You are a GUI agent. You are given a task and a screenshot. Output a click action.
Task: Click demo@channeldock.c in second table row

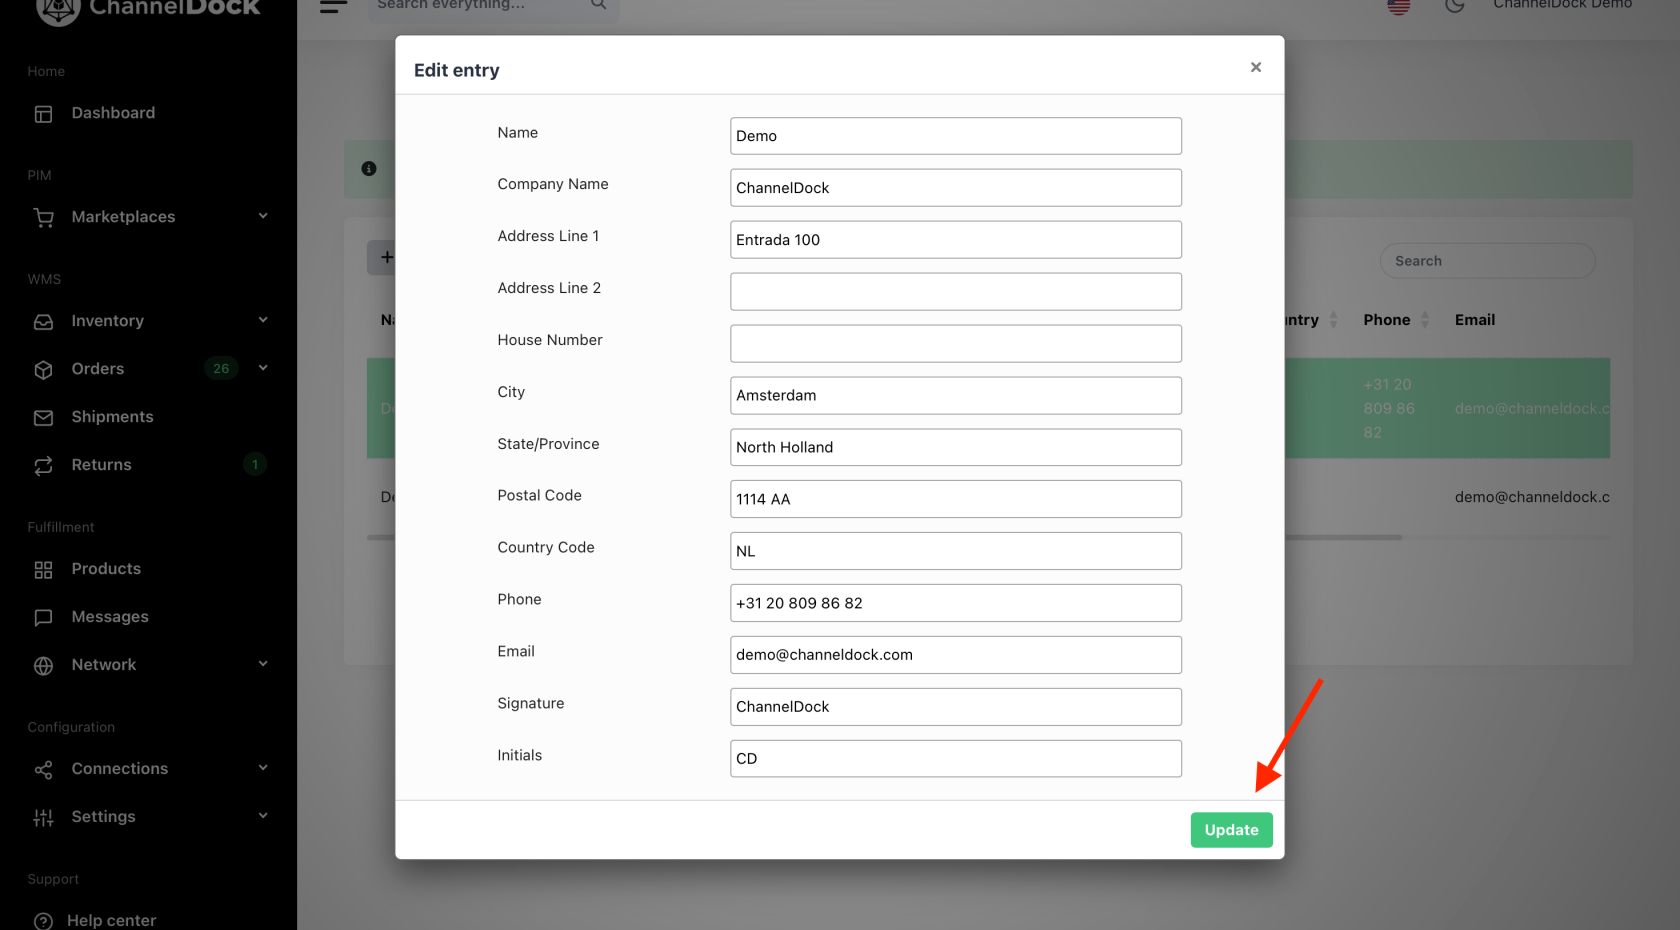point(1532,497)
